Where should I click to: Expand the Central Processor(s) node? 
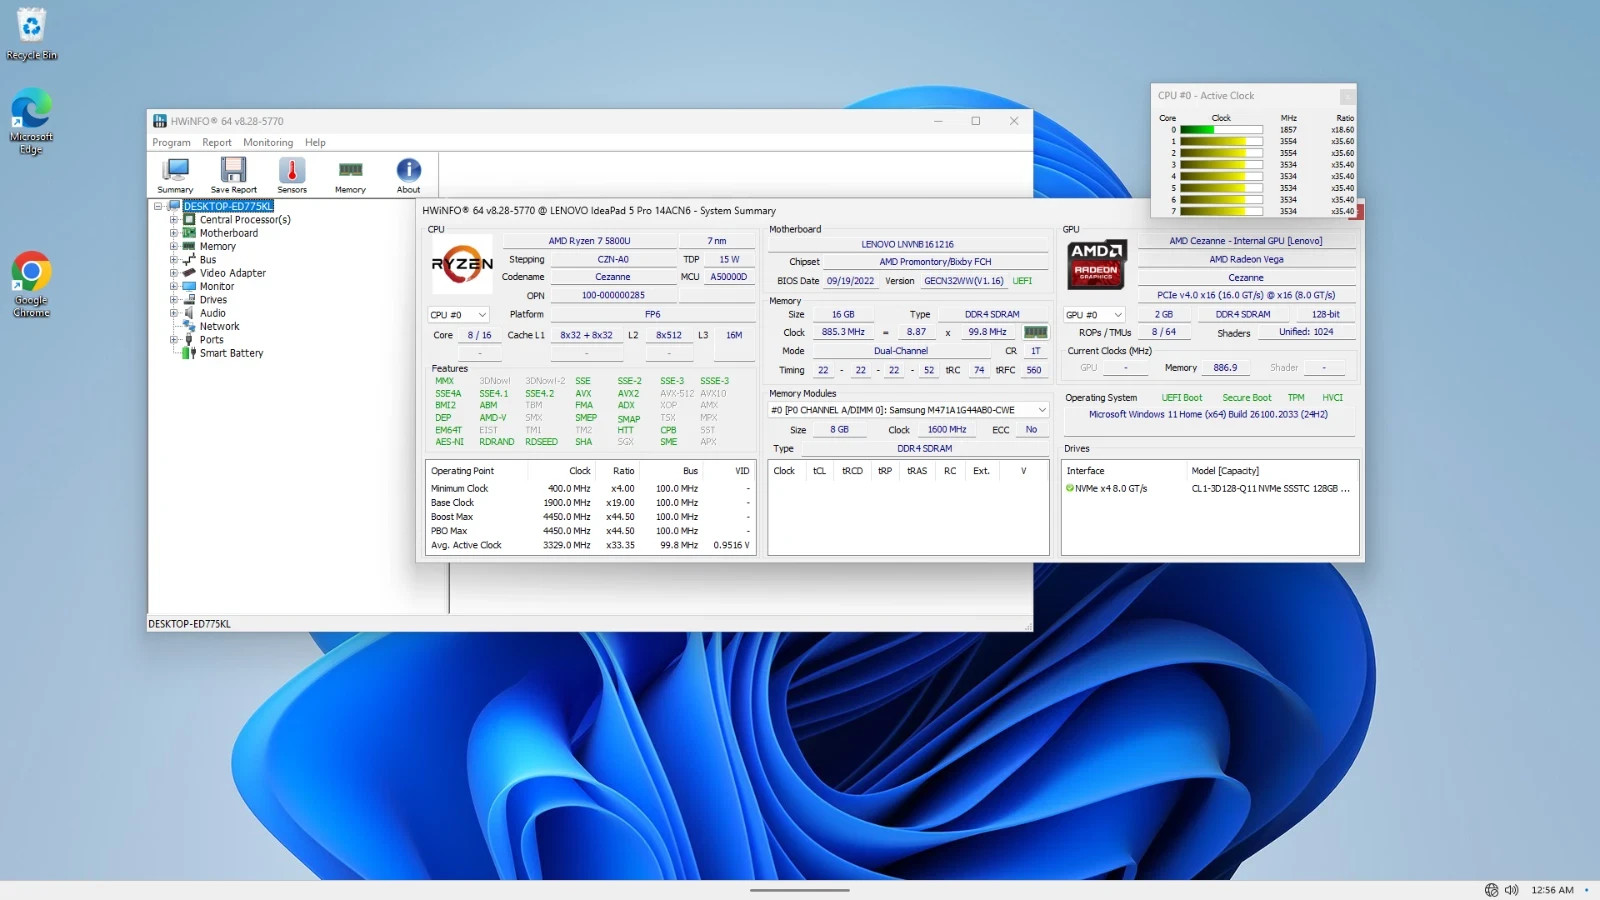tap(174, 220)
